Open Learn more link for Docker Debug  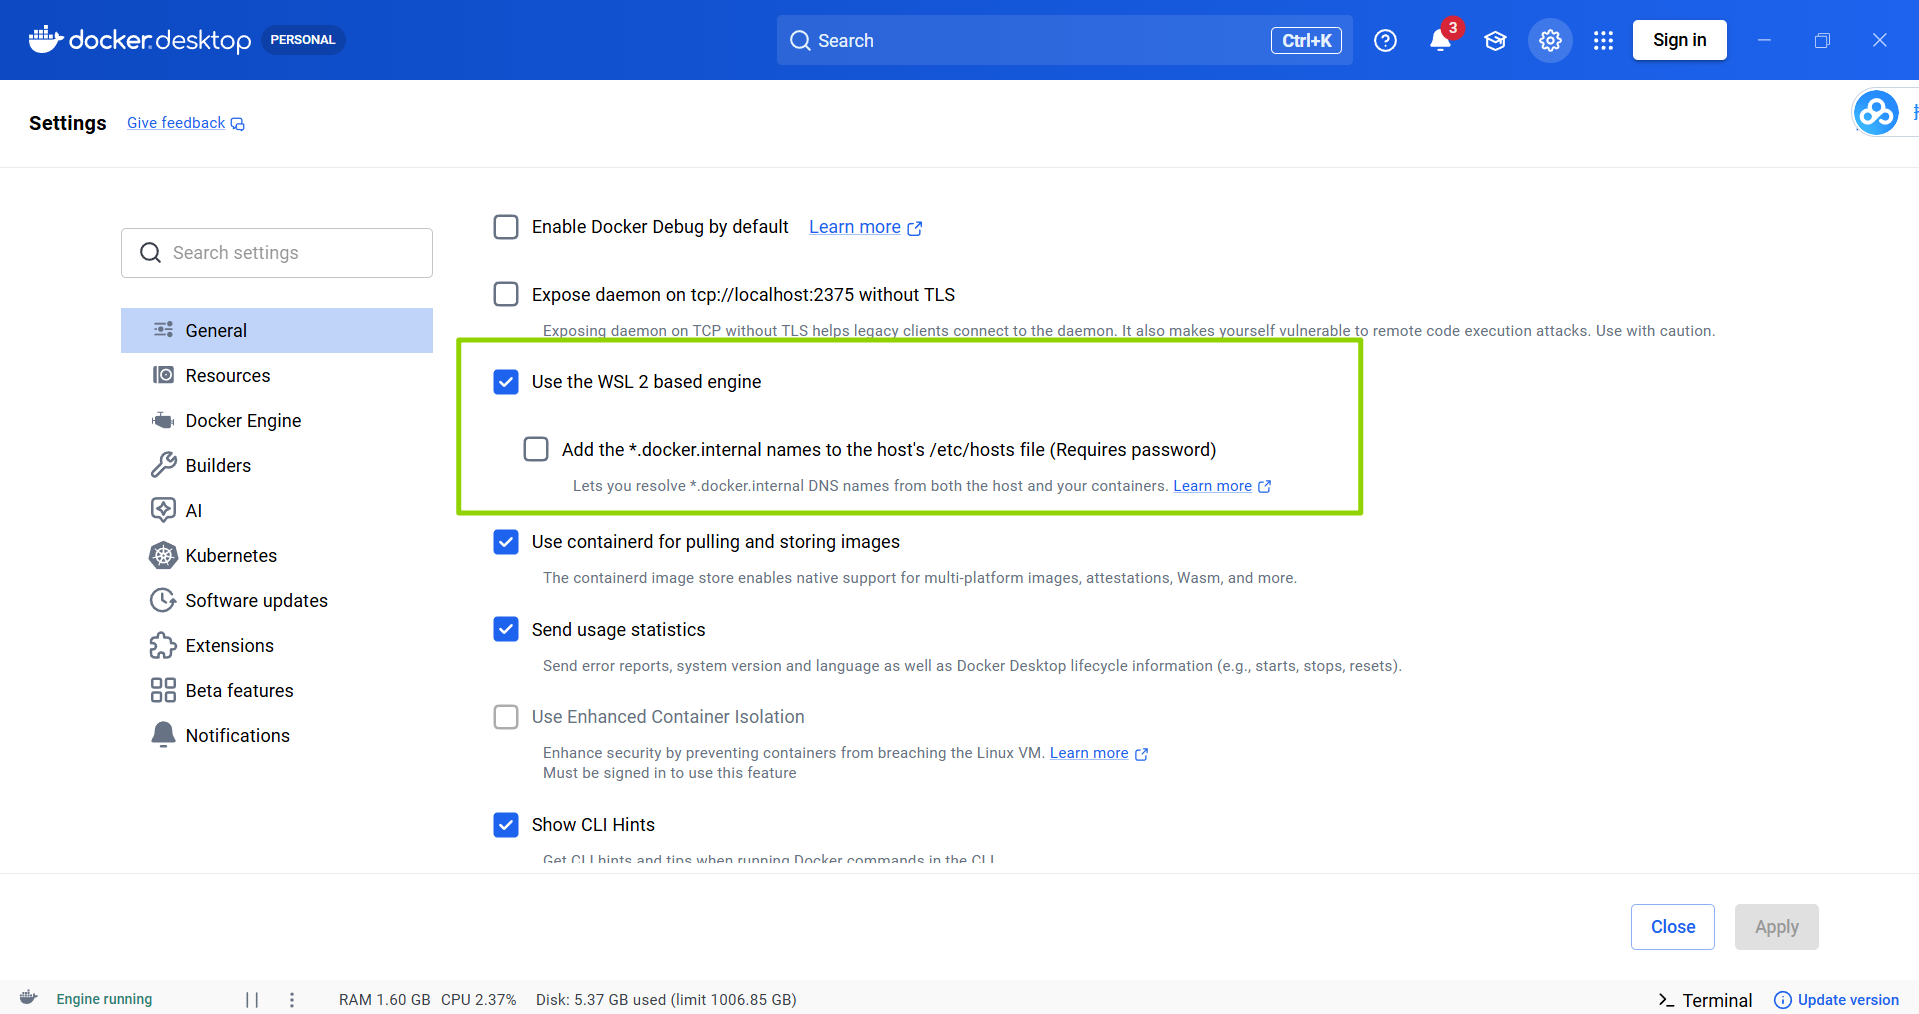(855, 227)
